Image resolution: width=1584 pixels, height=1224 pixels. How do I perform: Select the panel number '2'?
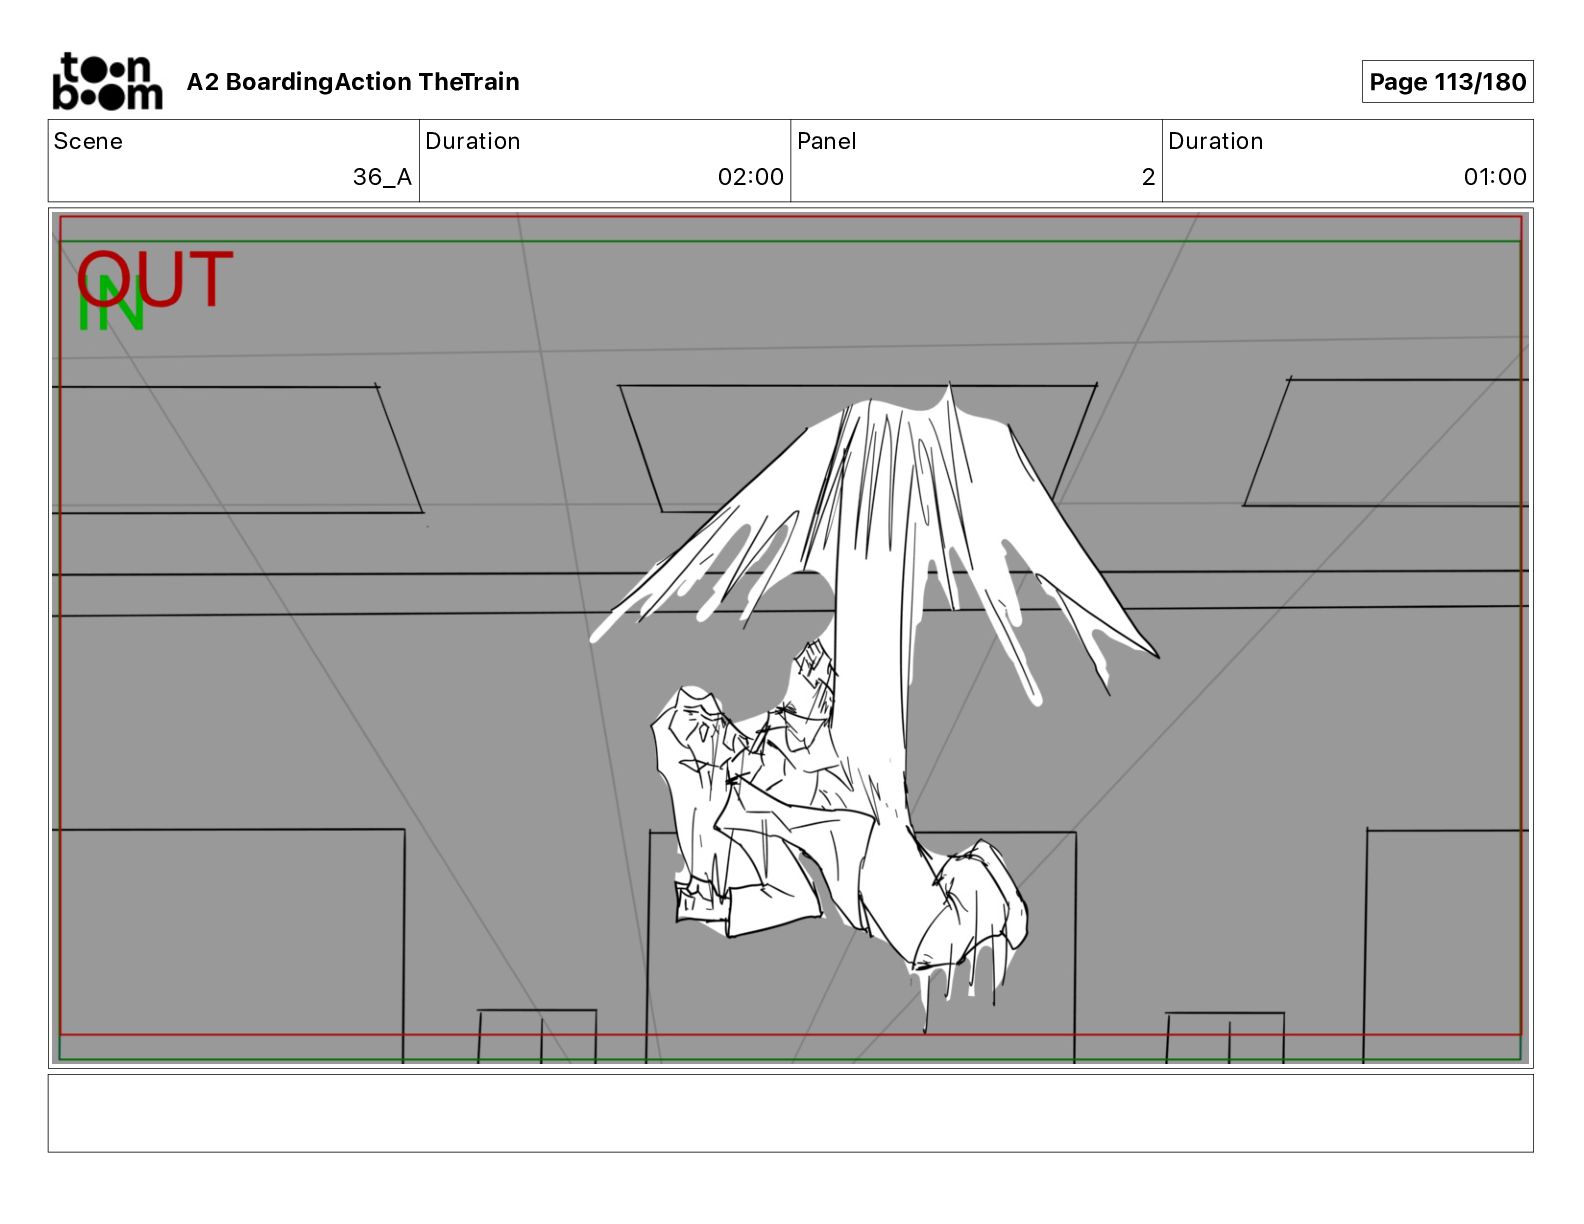(x=1148, y=177)
